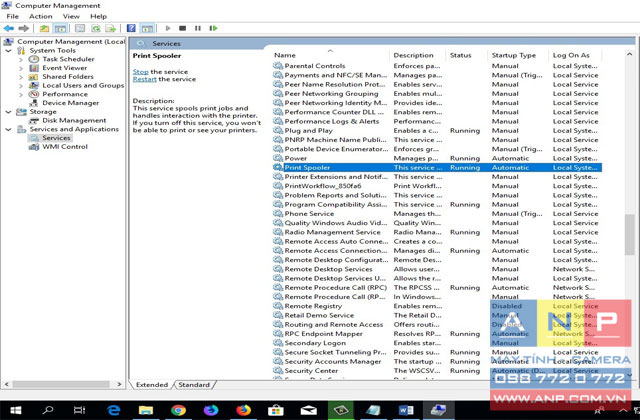Select the Phone Service row
The height and width of the screenshot is (420, 640).
point(437,213)
